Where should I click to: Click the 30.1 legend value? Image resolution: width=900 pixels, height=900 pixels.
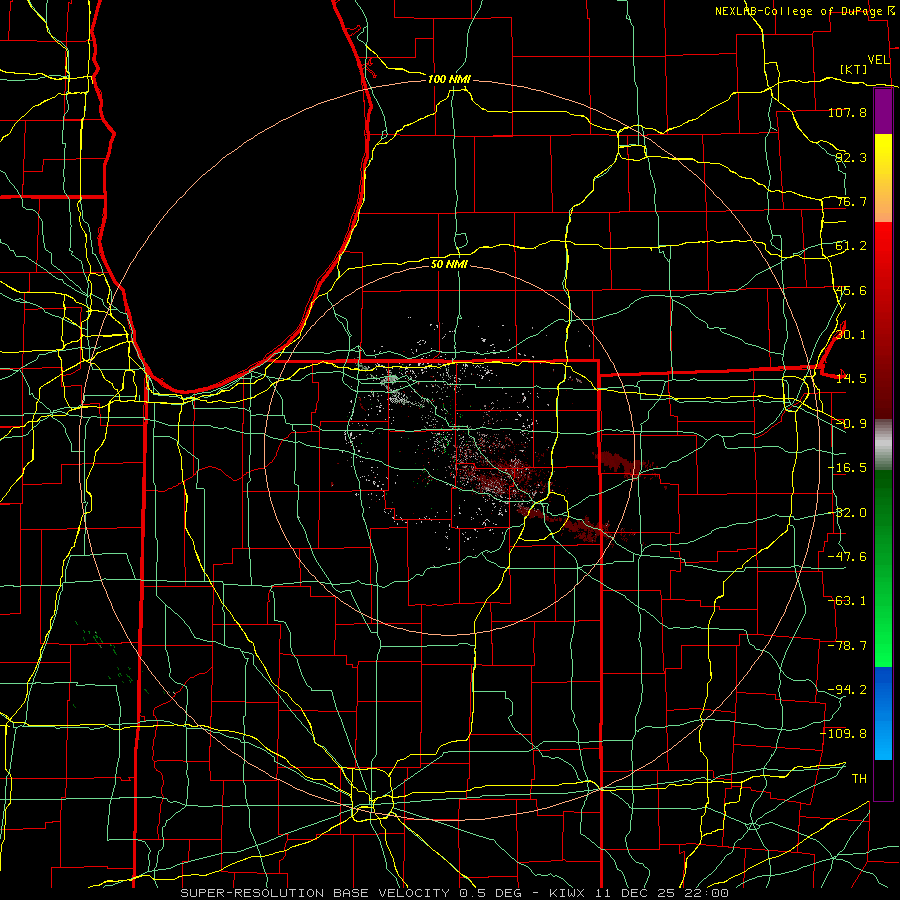[851, 335]
